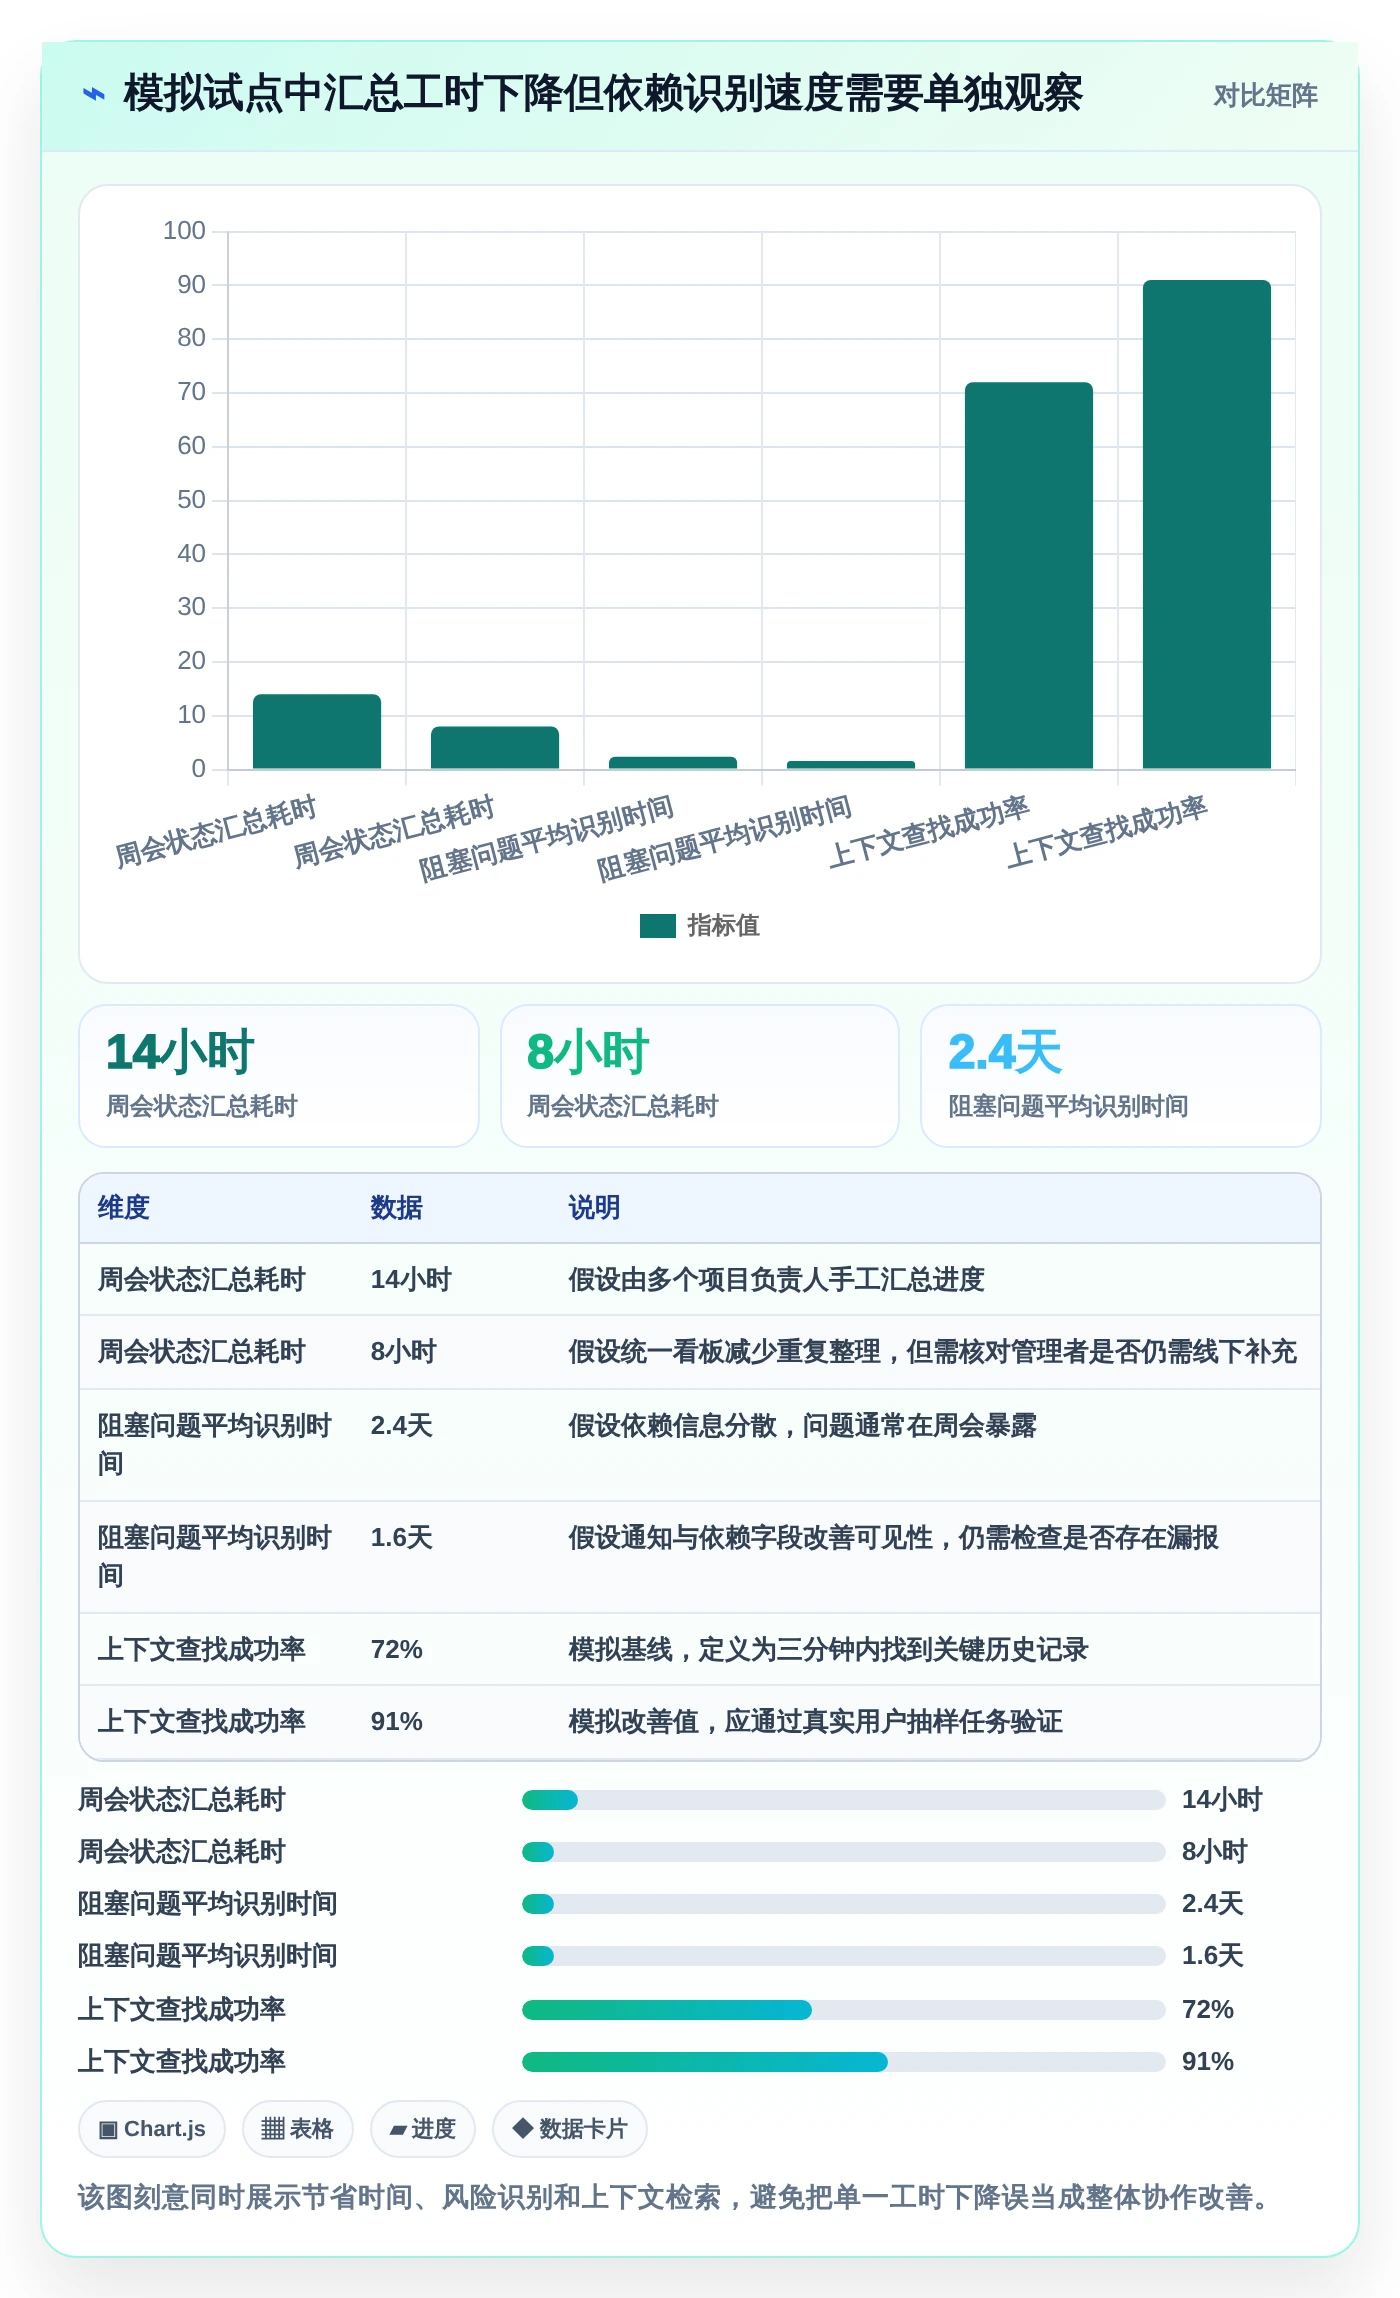Click the 对比矩阵 label in the header

1265,96
